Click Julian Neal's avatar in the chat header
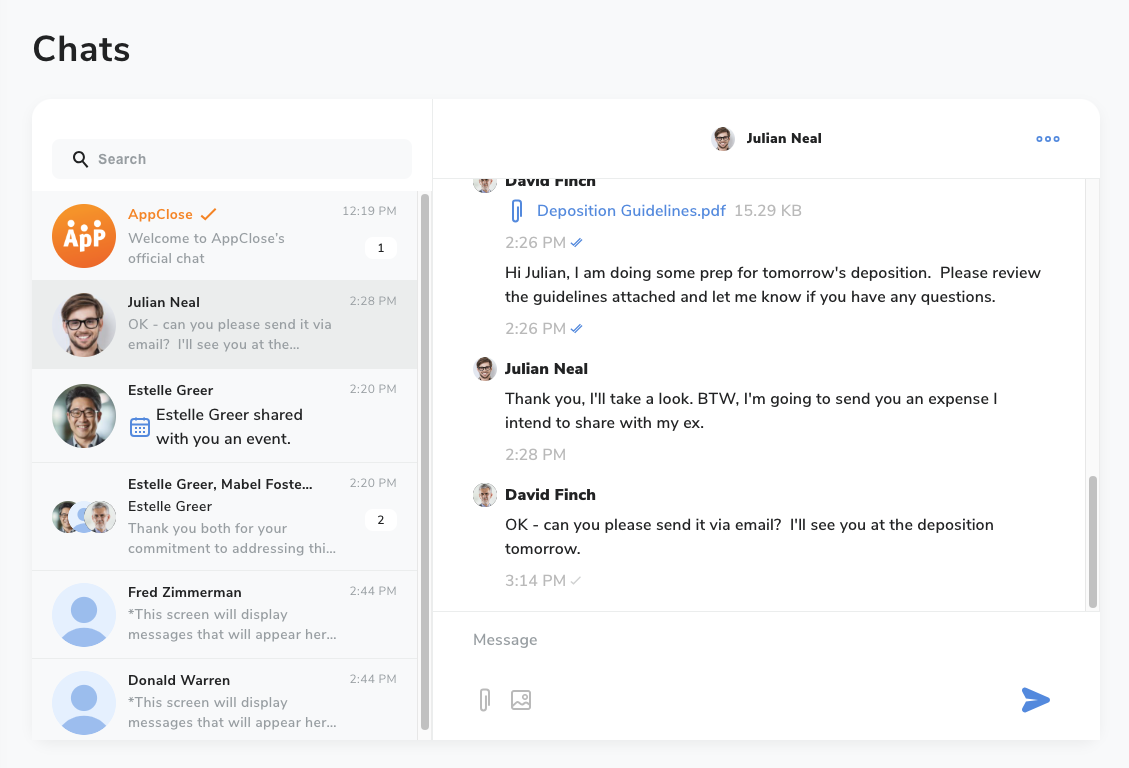The height and width of the screenshot is (768, 1129). click(x=722, y=138)
